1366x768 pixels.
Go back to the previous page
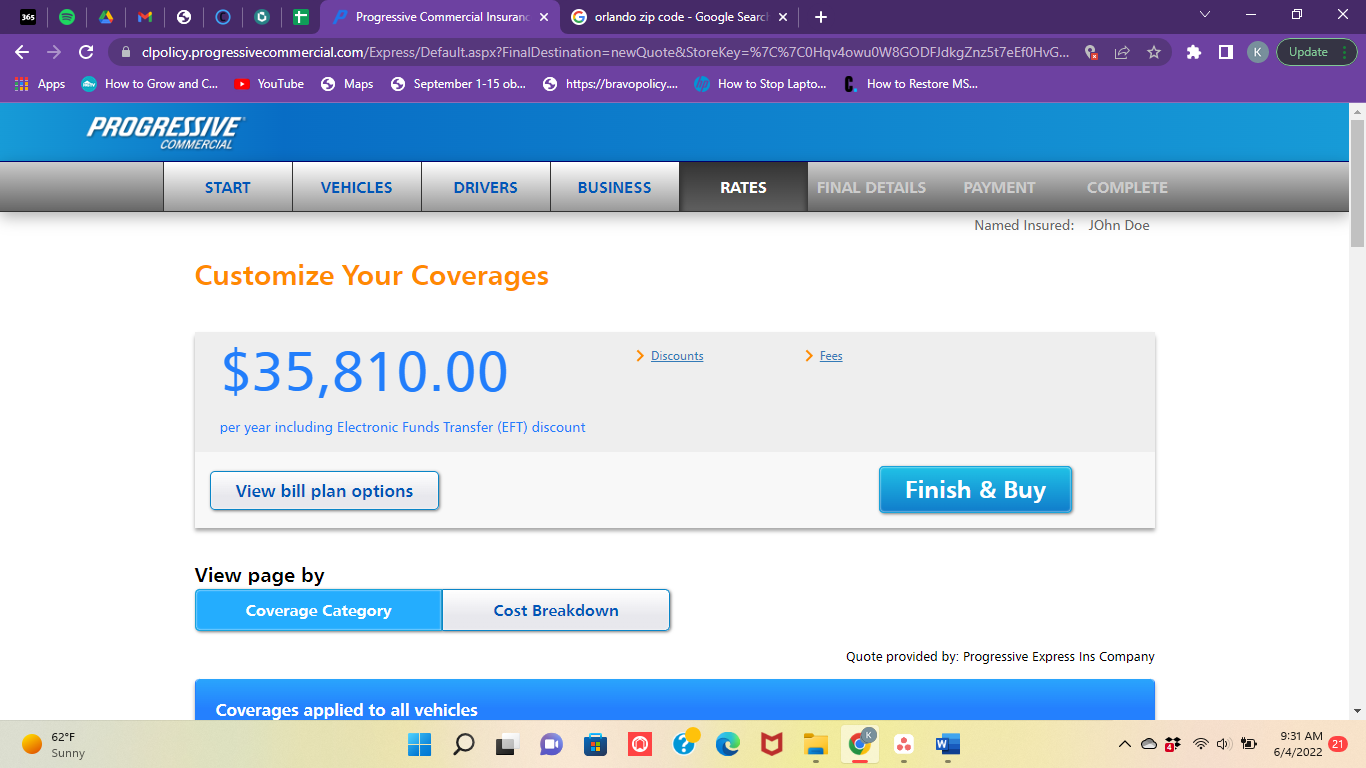pyautogui.click(x=22, y=52)
